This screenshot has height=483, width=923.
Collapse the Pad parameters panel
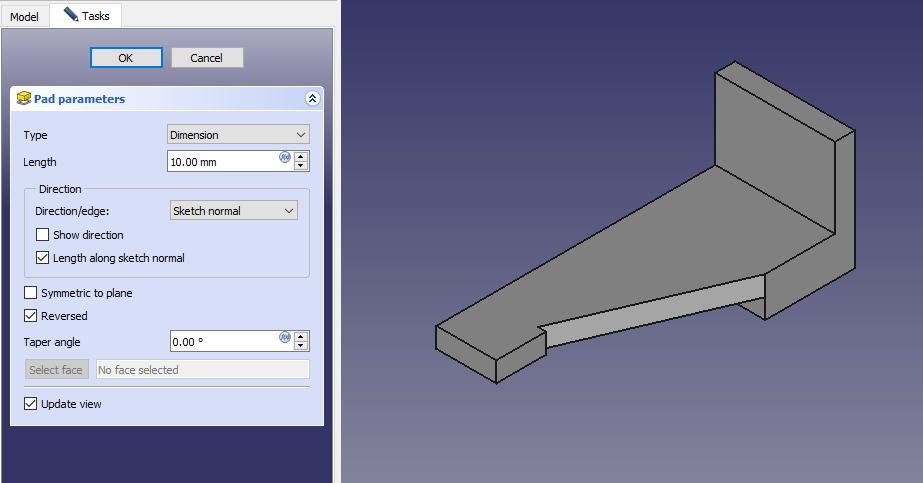312,98
